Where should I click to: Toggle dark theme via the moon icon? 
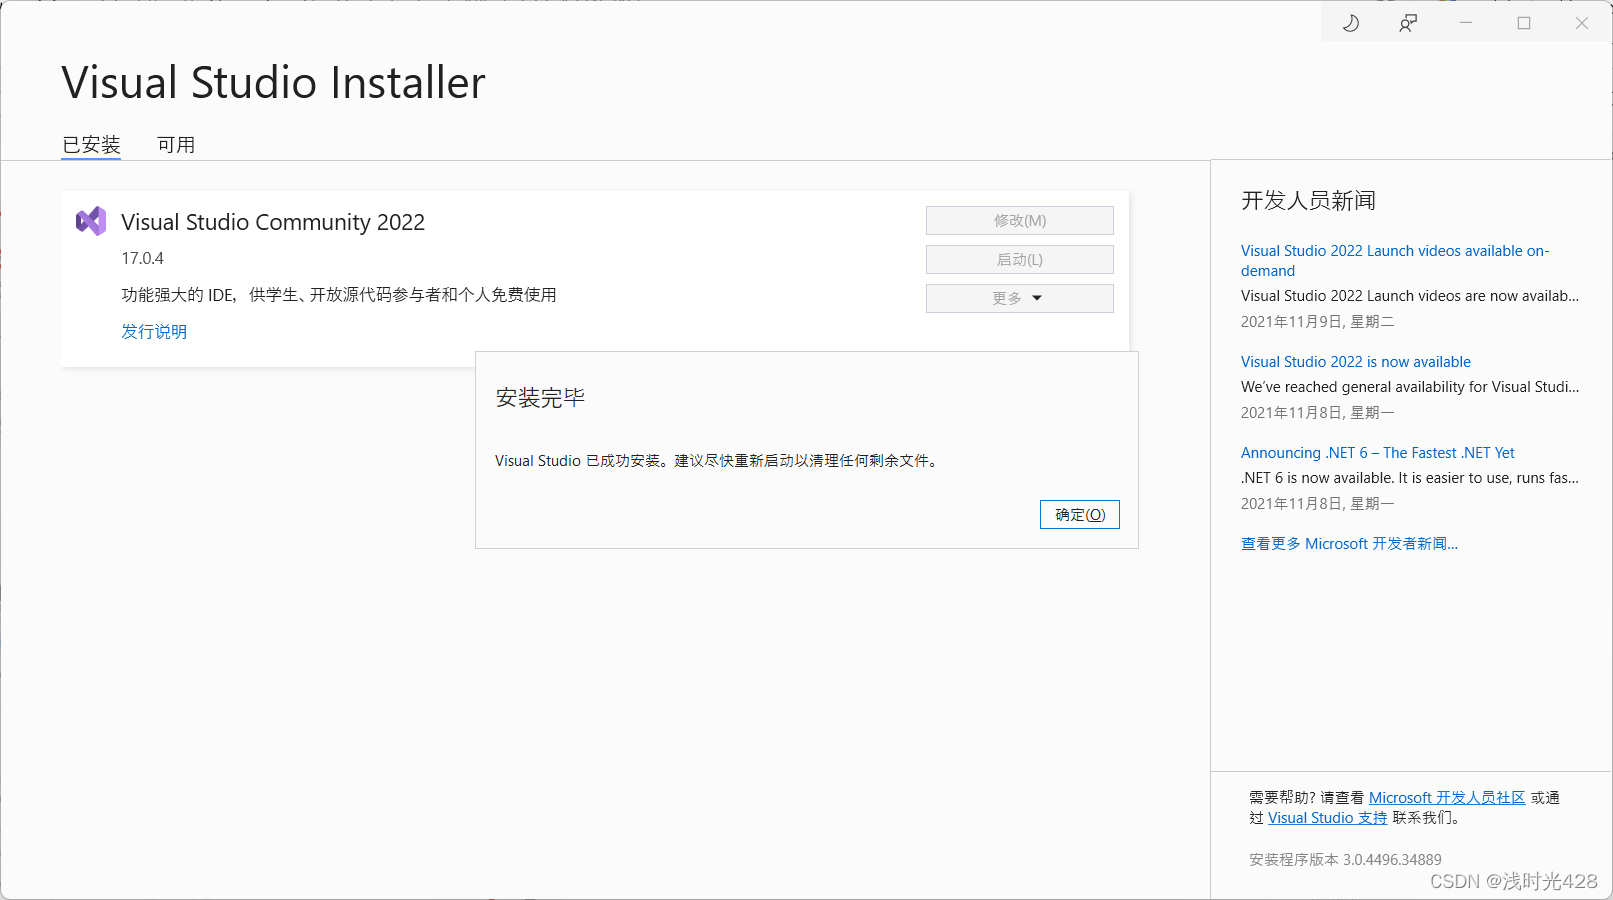click(1350, 22)
